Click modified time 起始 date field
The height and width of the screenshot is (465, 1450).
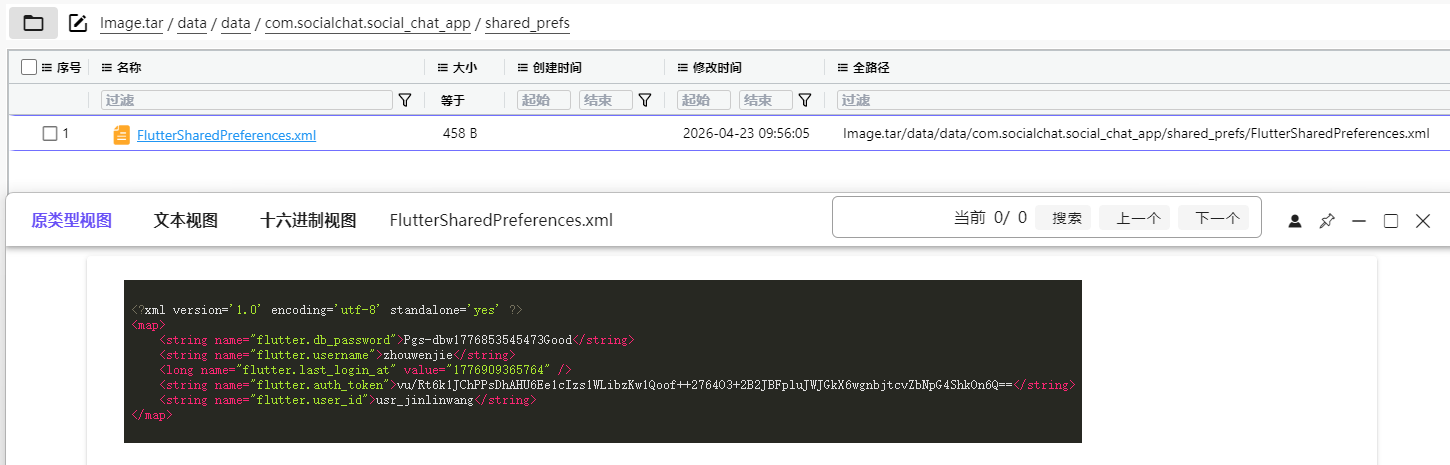(x=704, y=100)
